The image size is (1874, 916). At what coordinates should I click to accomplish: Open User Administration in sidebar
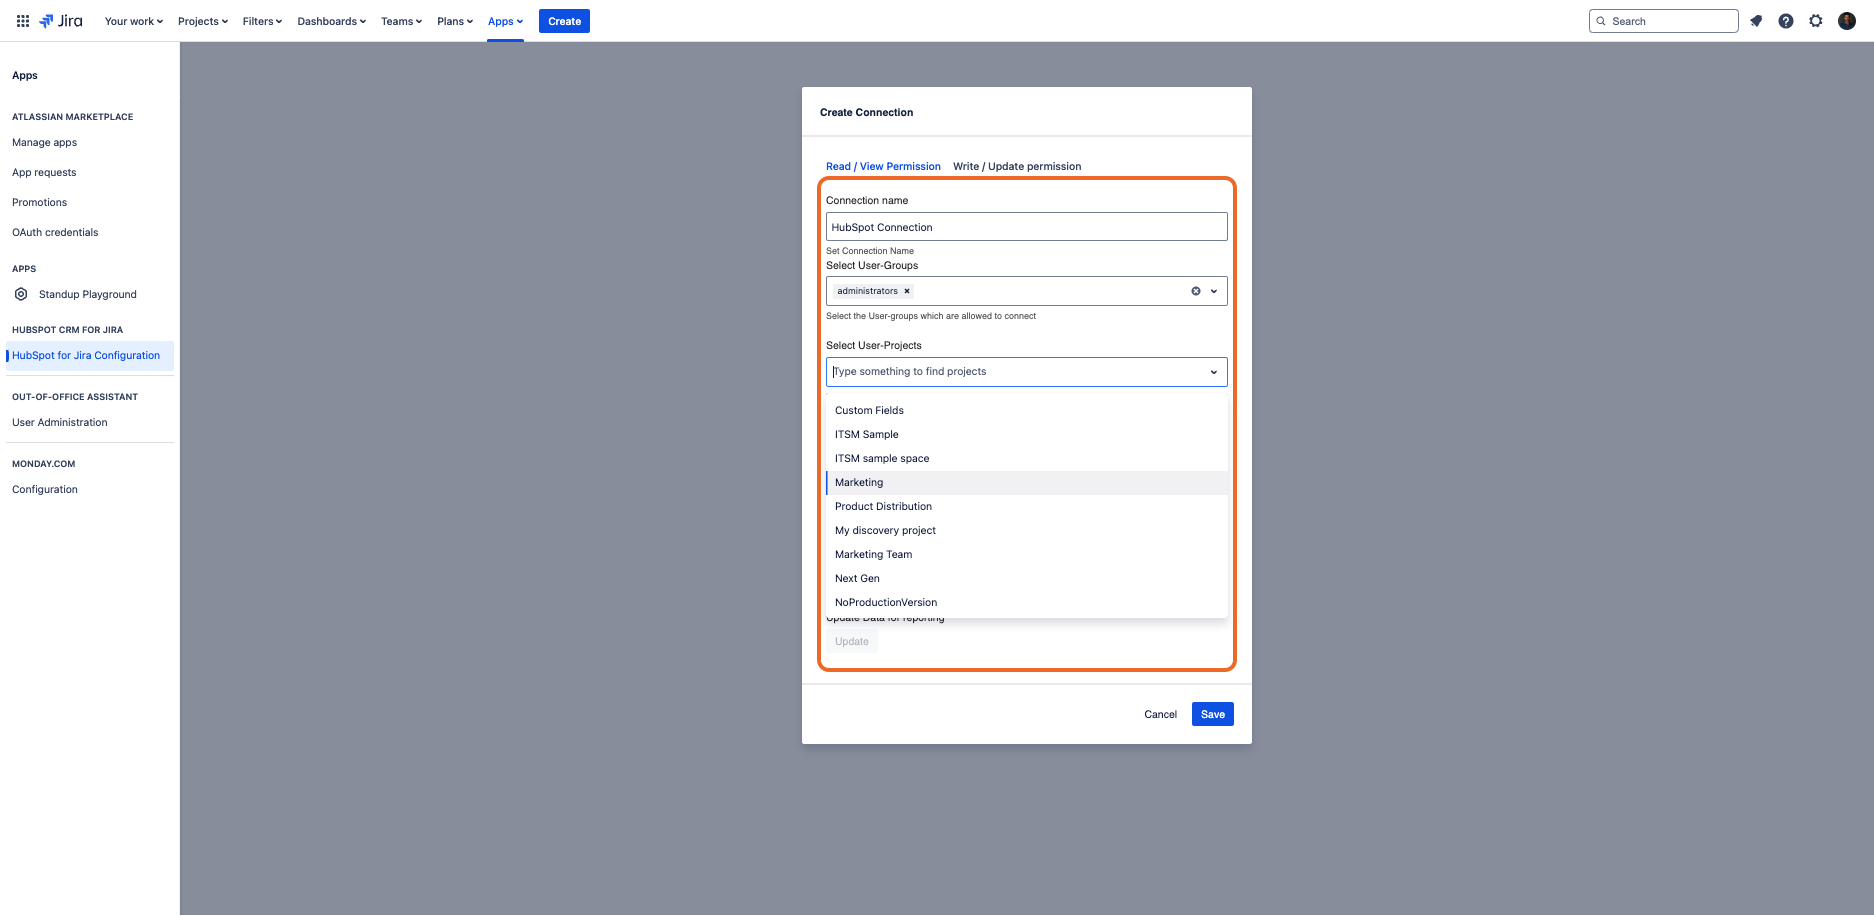[60, 422]
